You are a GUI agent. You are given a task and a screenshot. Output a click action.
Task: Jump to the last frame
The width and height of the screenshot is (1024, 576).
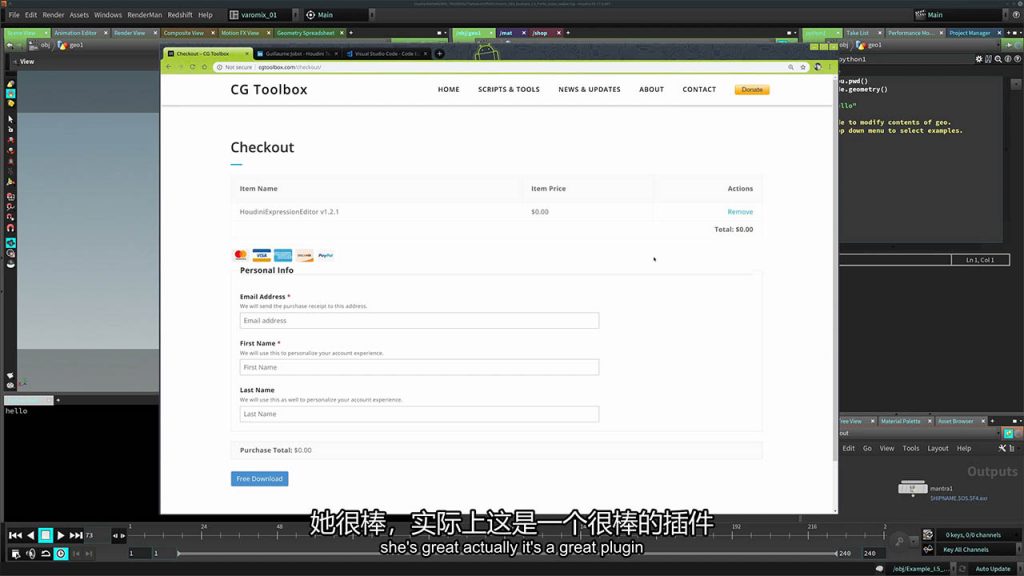[x=76, y=536]
